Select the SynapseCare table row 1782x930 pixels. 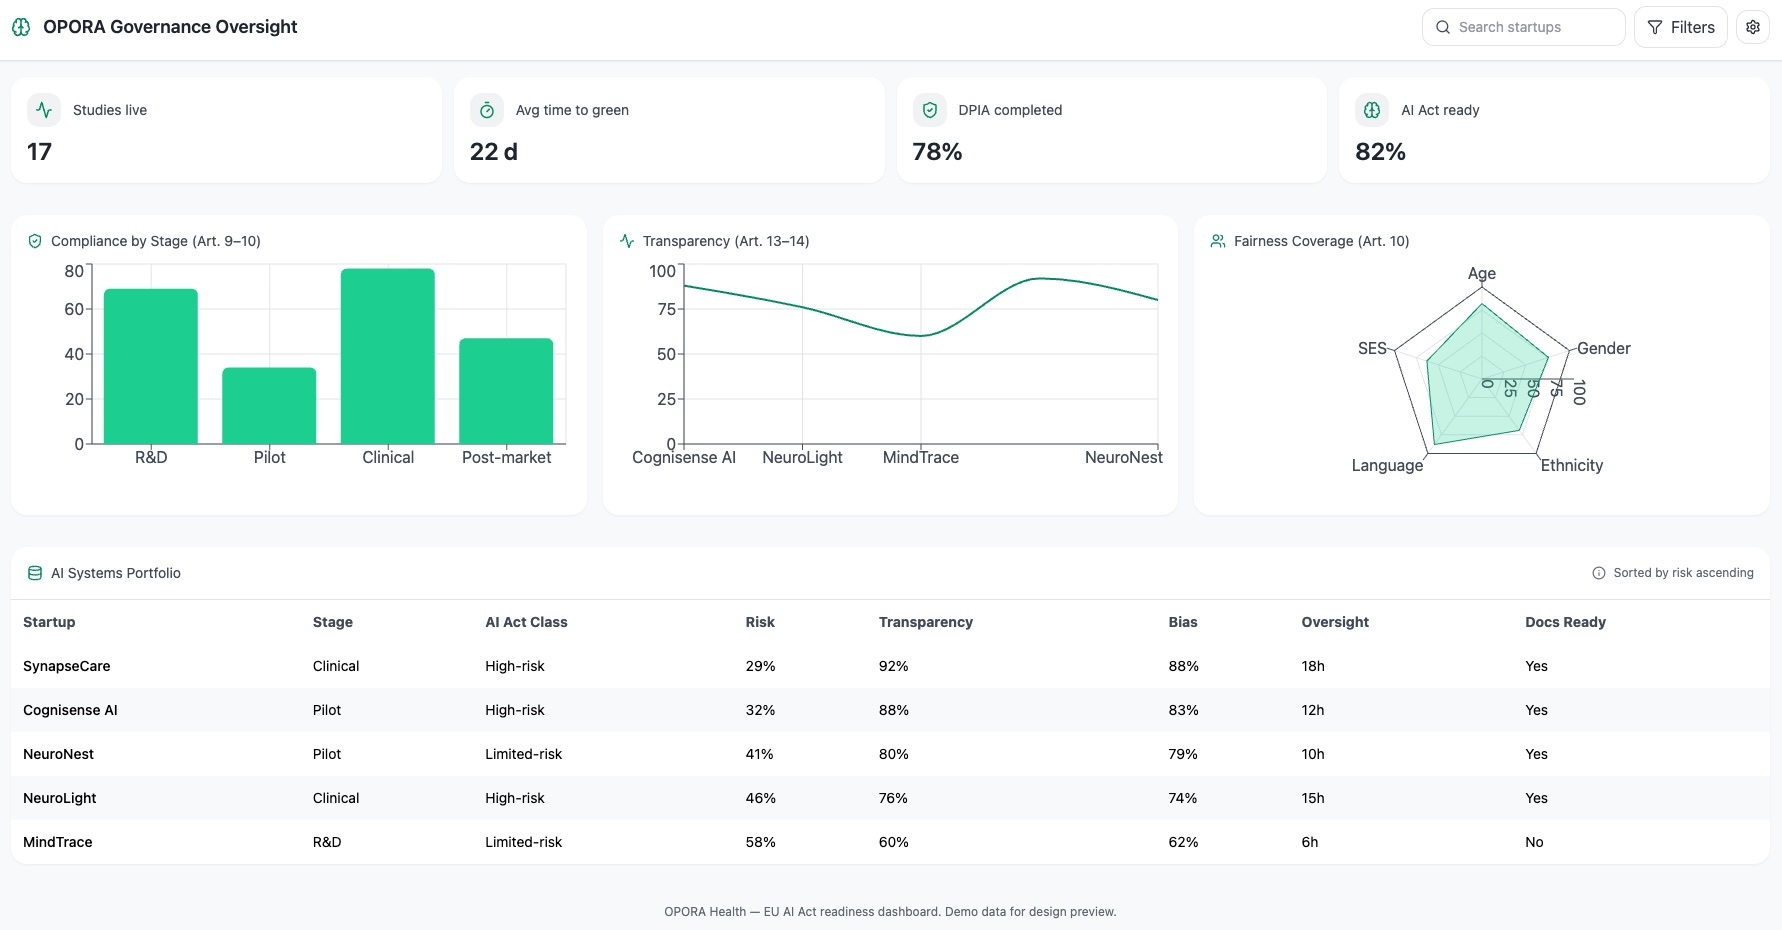click(67, 666)
